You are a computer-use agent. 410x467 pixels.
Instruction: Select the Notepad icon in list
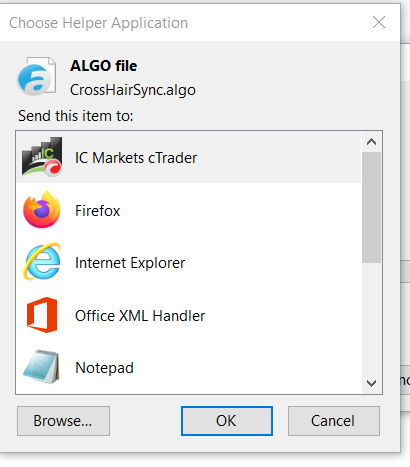point(42,367)
